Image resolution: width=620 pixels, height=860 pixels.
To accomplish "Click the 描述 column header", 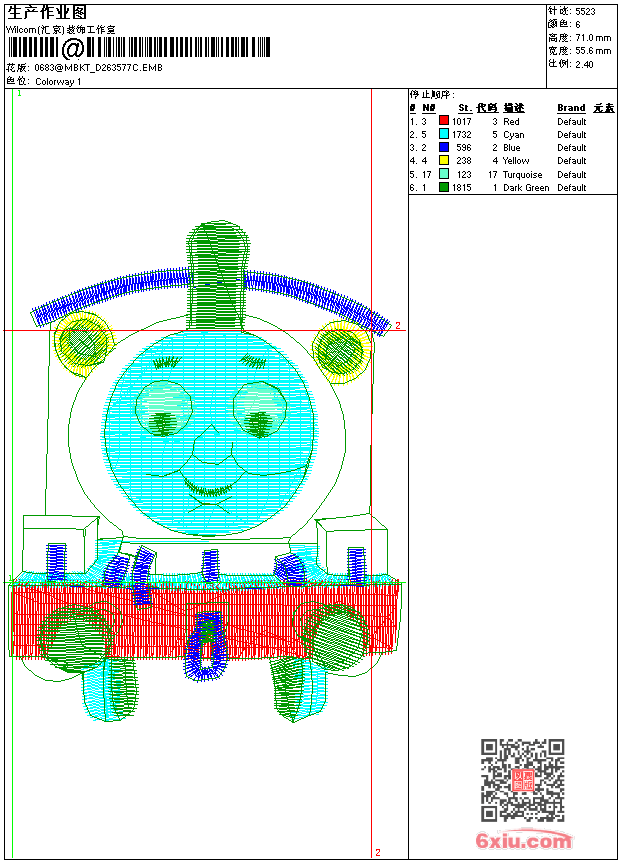I will coord(514,108).
